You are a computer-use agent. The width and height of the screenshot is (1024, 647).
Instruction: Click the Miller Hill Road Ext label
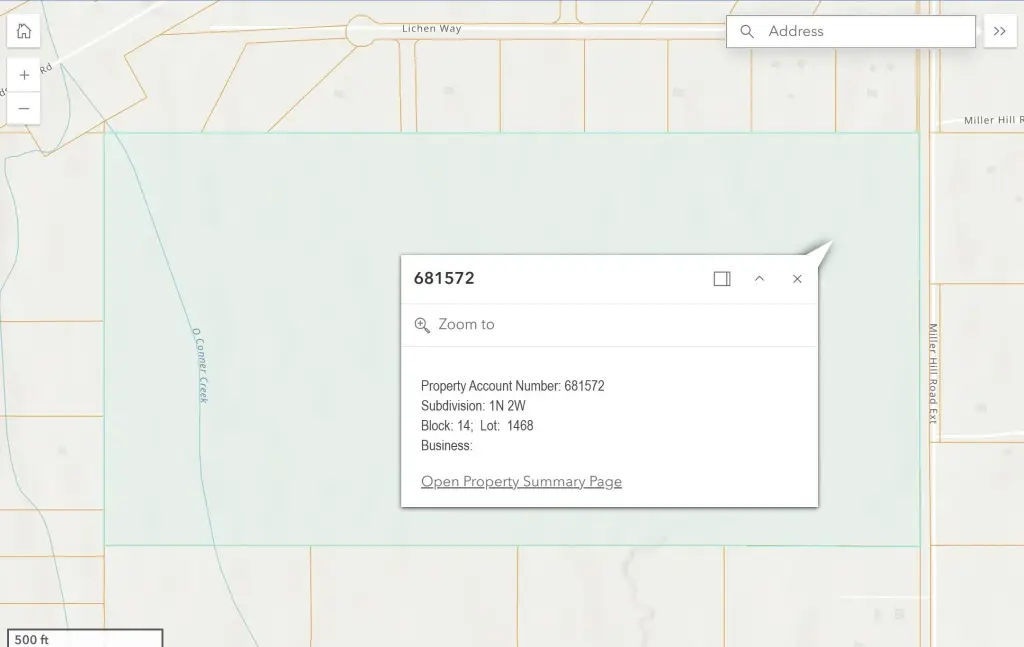click(933, 373)
